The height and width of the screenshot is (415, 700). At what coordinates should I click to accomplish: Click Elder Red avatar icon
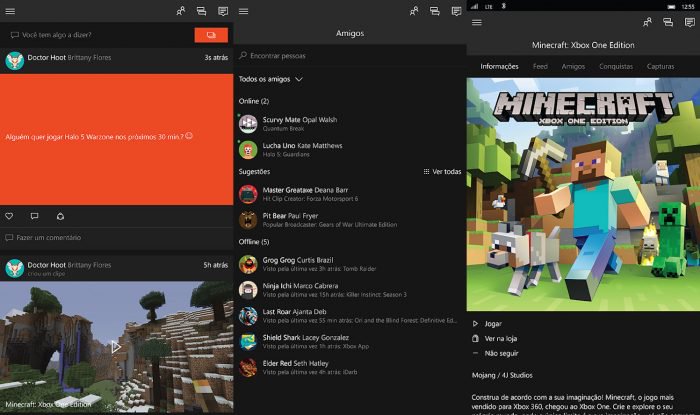point(248,368)
